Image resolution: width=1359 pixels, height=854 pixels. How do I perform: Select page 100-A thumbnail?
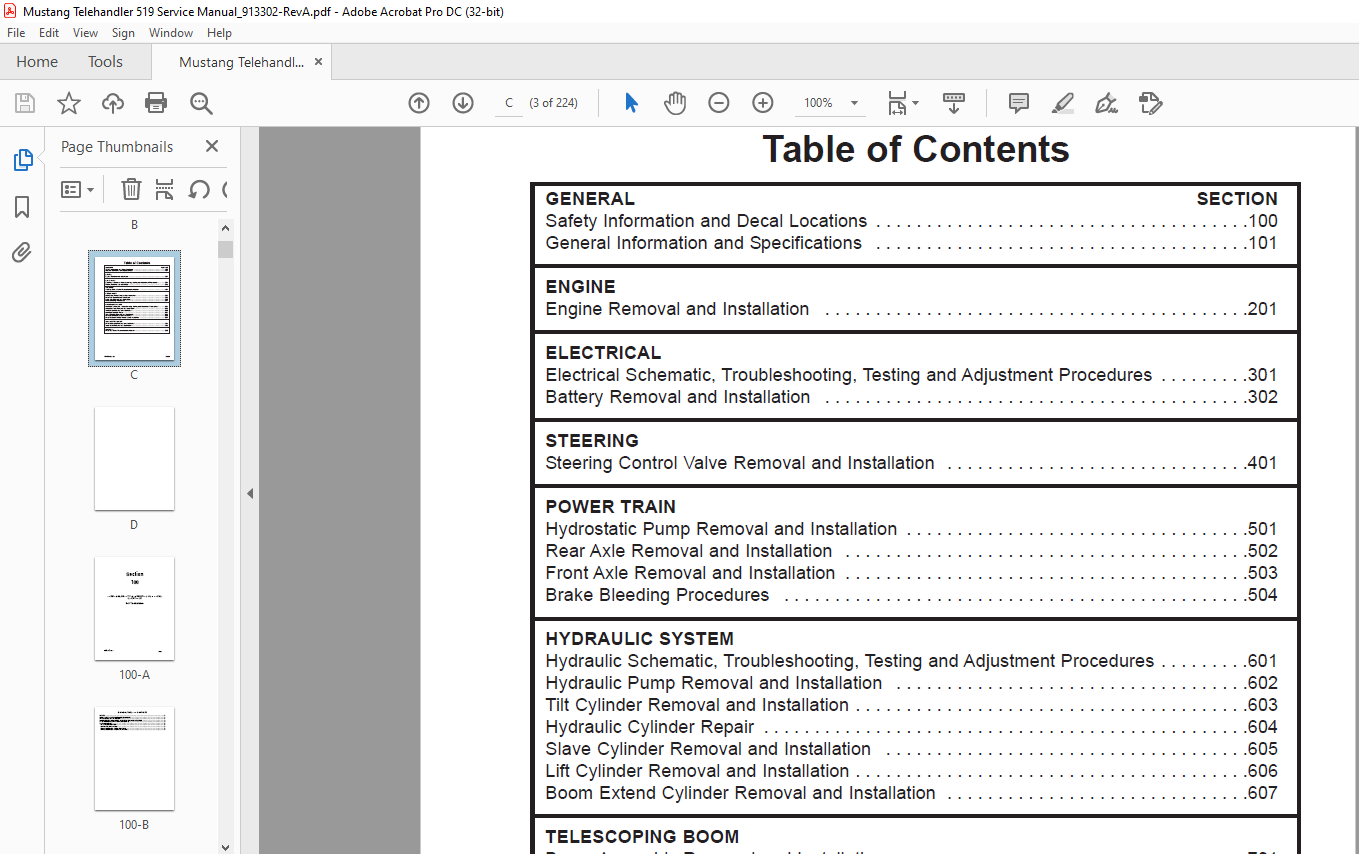pos(134,608)
